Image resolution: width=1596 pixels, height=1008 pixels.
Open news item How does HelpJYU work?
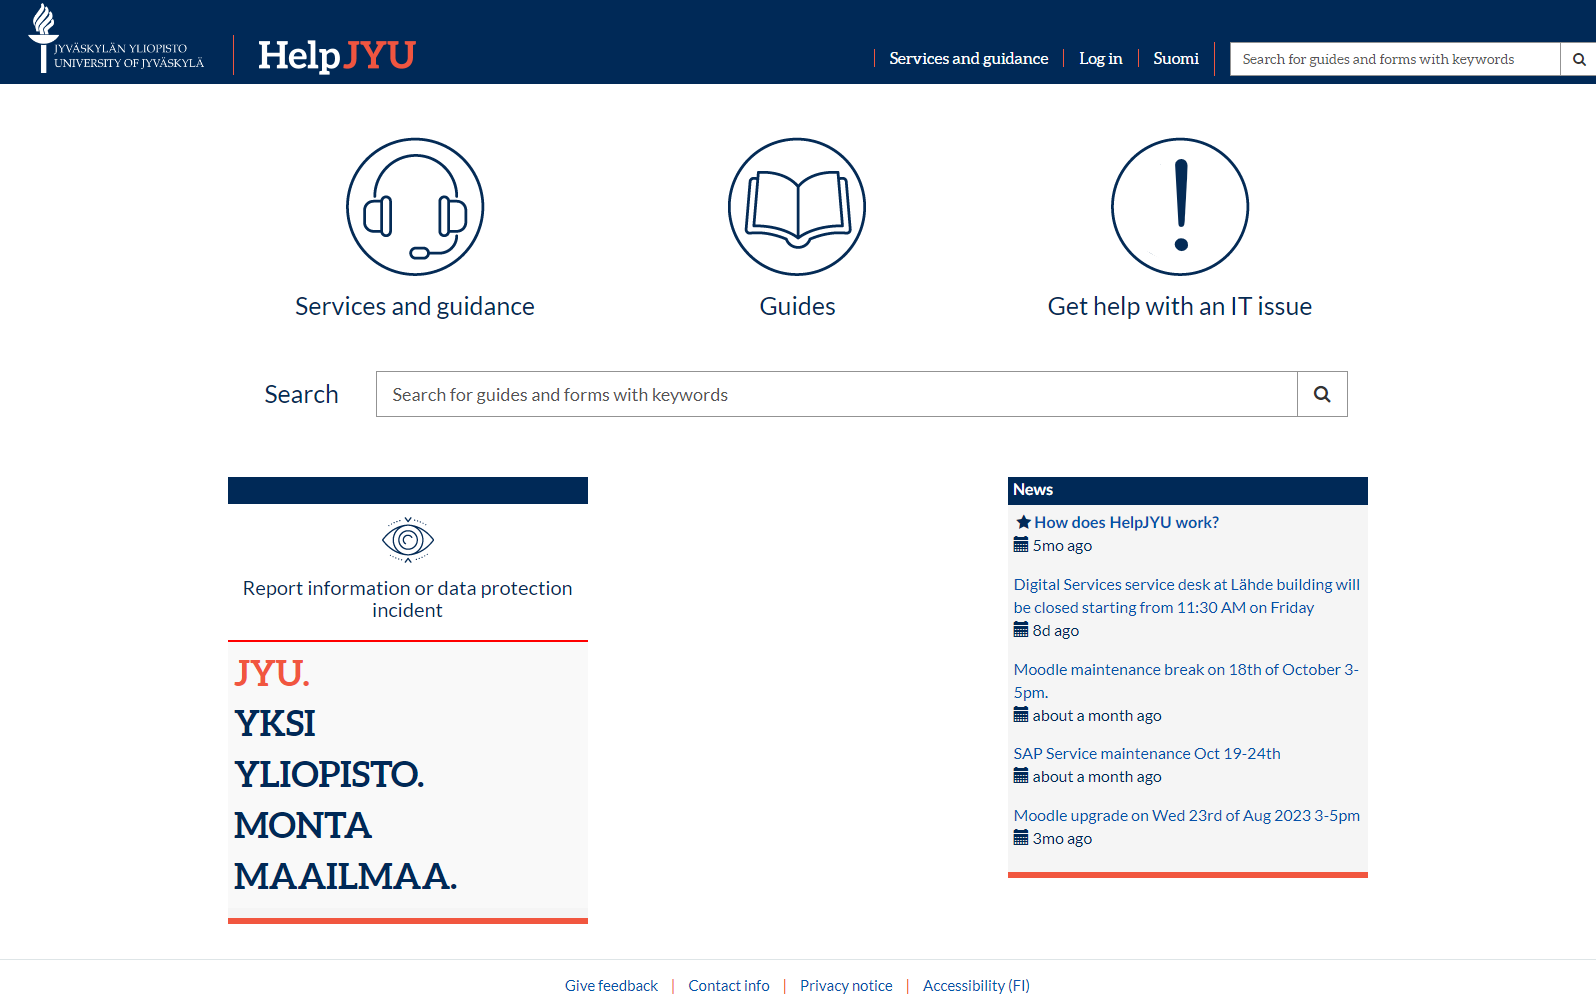point(1126,522)
